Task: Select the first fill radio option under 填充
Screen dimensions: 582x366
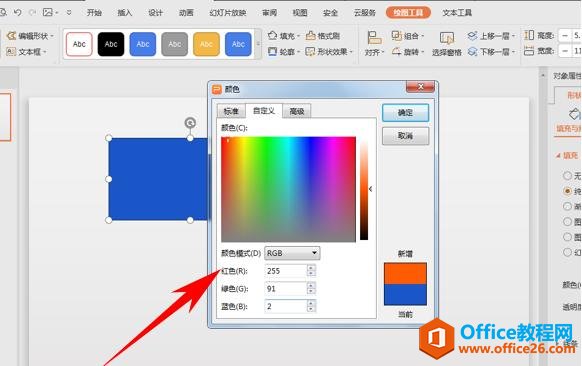Action: [567, 175]
